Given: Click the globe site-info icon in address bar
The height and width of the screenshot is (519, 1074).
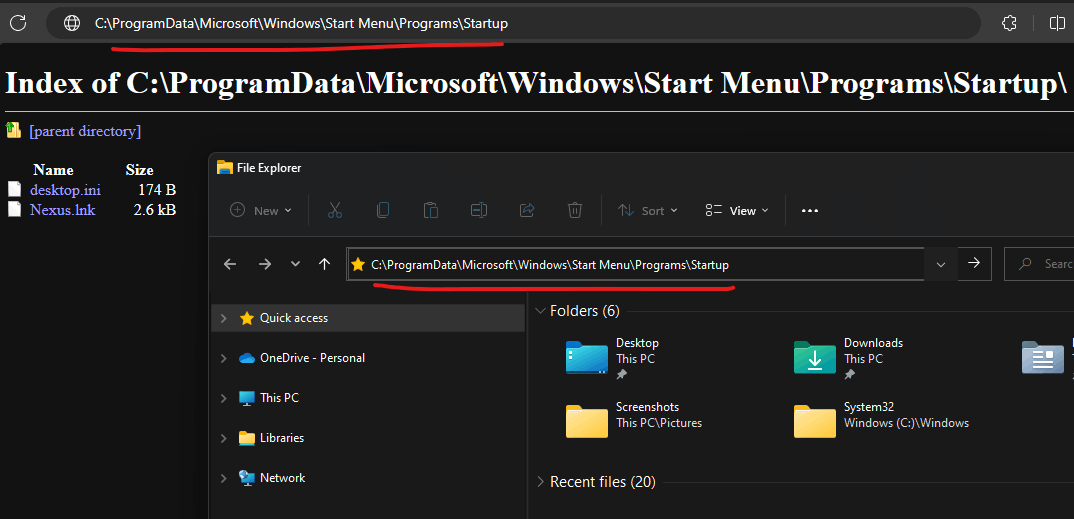Looking at the screenshot, I should 72,23.
